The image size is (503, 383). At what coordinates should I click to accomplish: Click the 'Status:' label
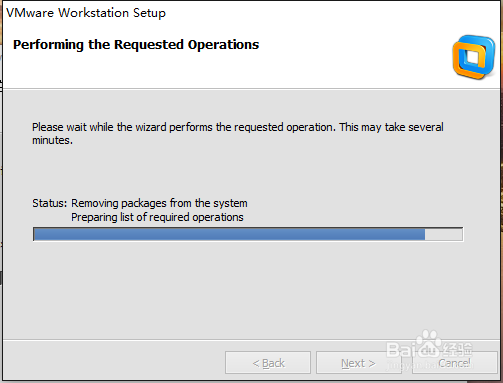point(50,203)
